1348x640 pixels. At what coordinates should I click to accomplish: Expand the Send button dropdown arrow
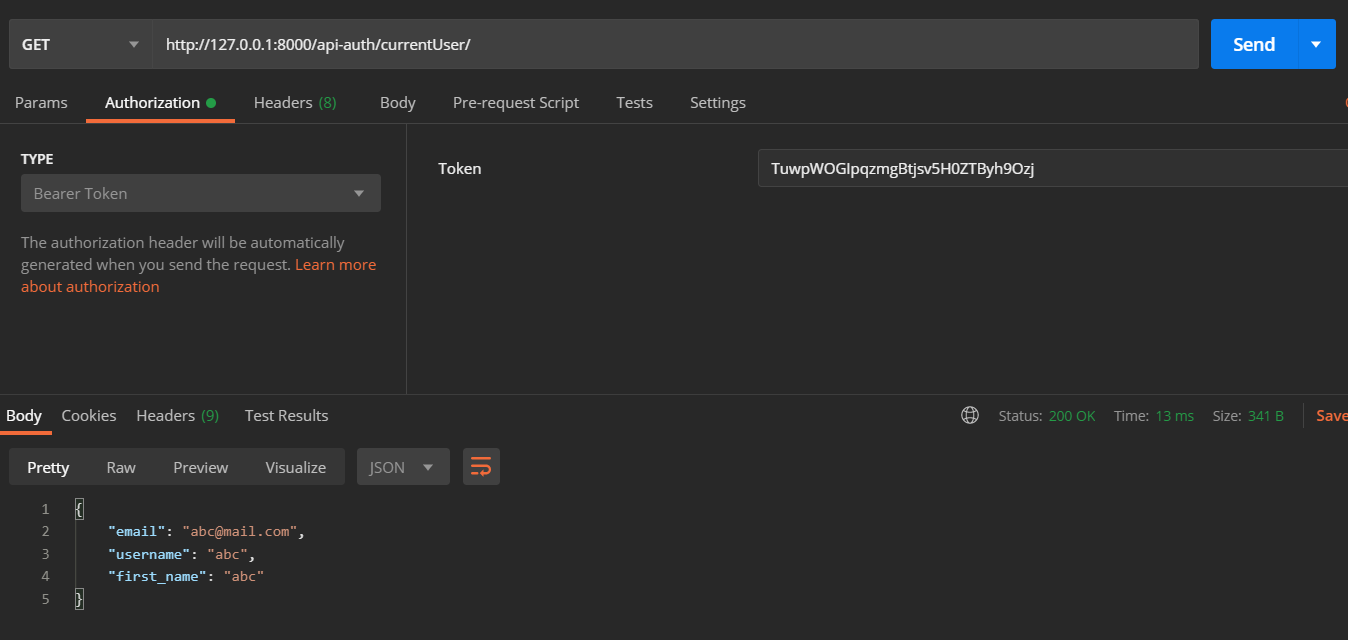pos(1316,45)
